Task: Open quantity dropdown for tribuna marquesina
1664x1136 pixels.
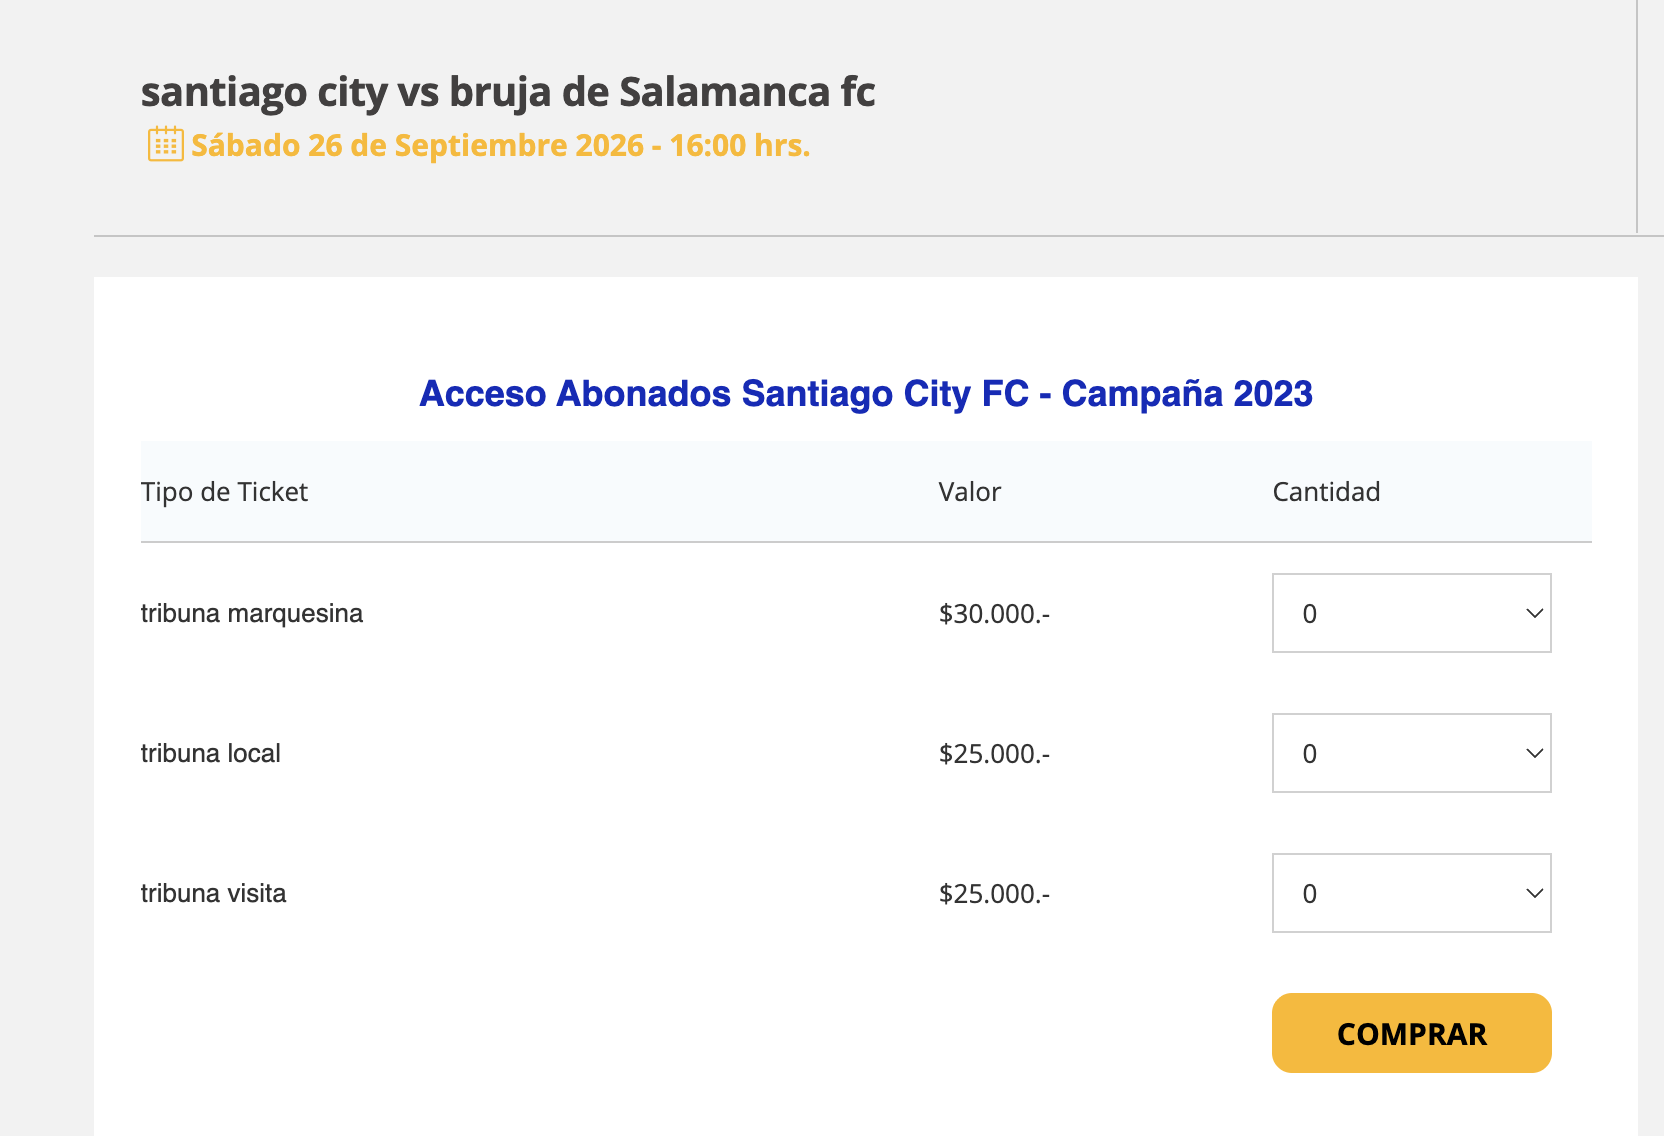Action: tap(1411, 613)
